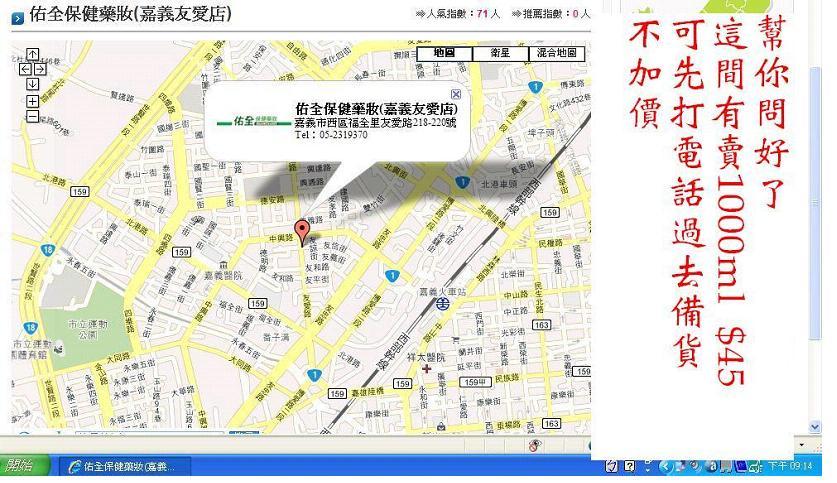Viewport: 837px width, 483px height.
Task: Zoom out with the minus button
Action: (x=32, y=116)
